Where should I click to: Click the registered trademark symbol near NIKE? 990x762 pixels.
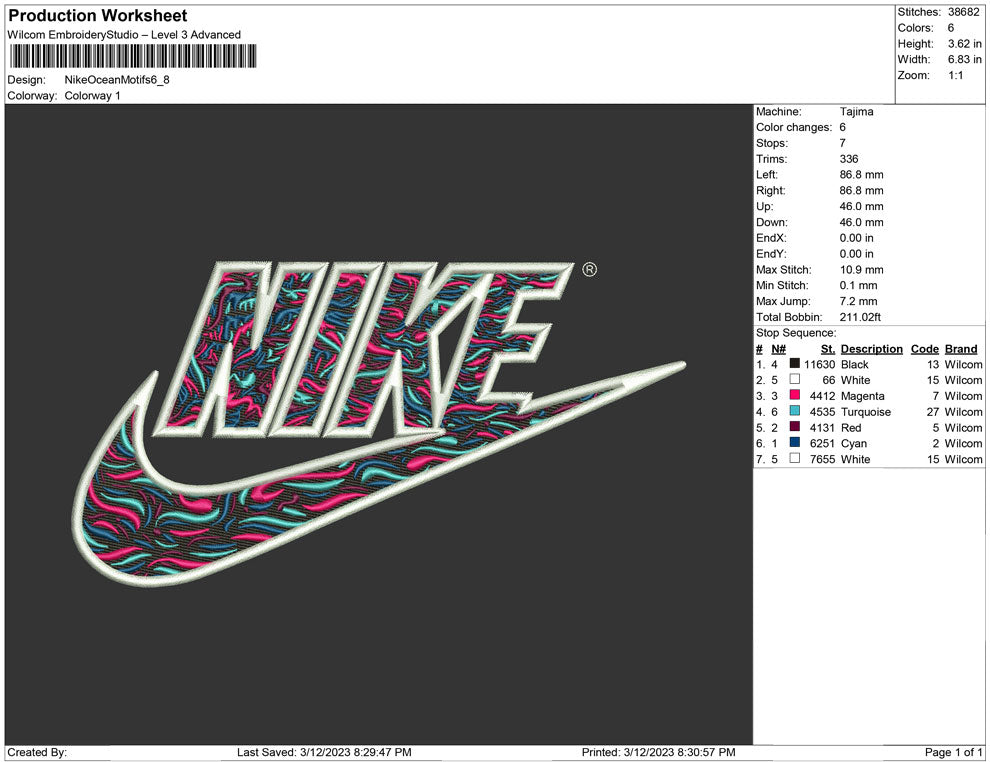coord(589,270)
